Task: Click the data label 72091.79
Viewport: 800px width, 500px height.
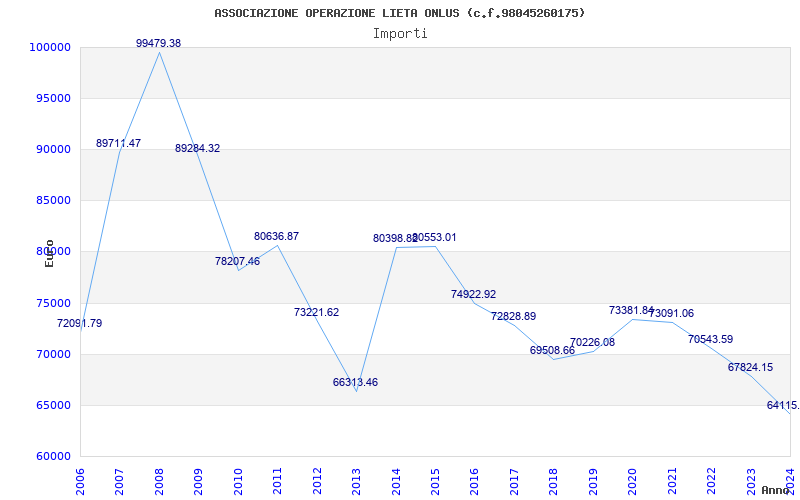Action: click(80, 323)
